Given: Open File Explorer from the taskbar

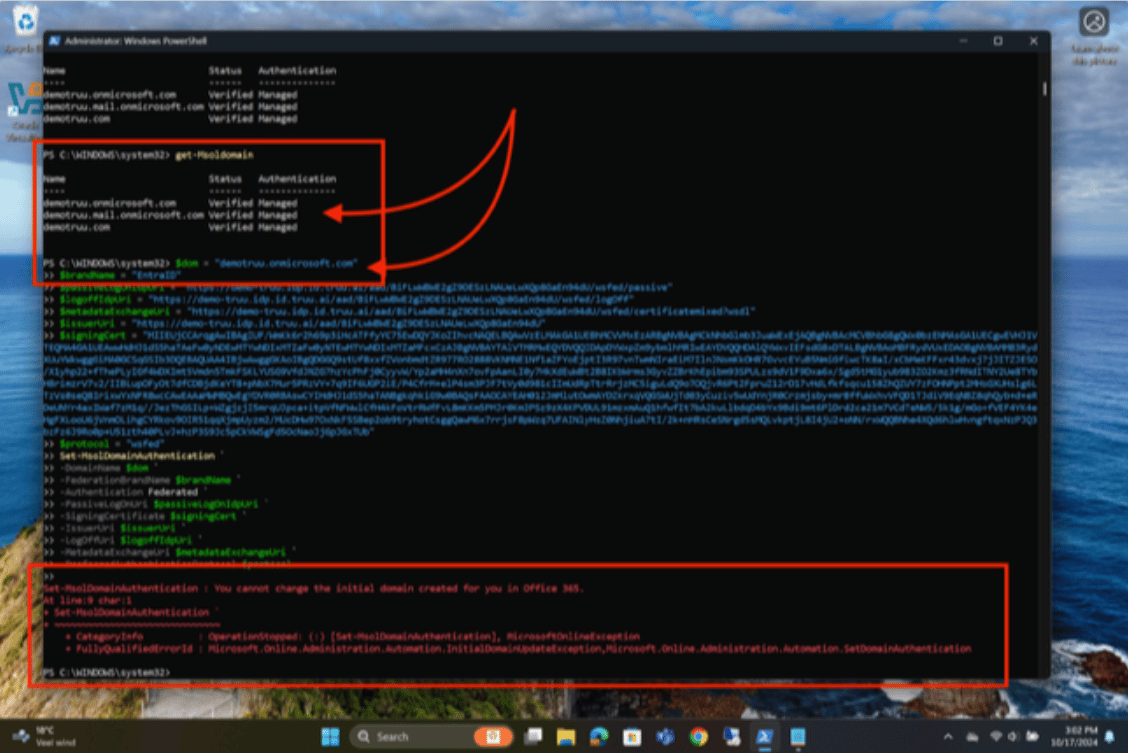Looking at the screenshot, I should point(566,736).
